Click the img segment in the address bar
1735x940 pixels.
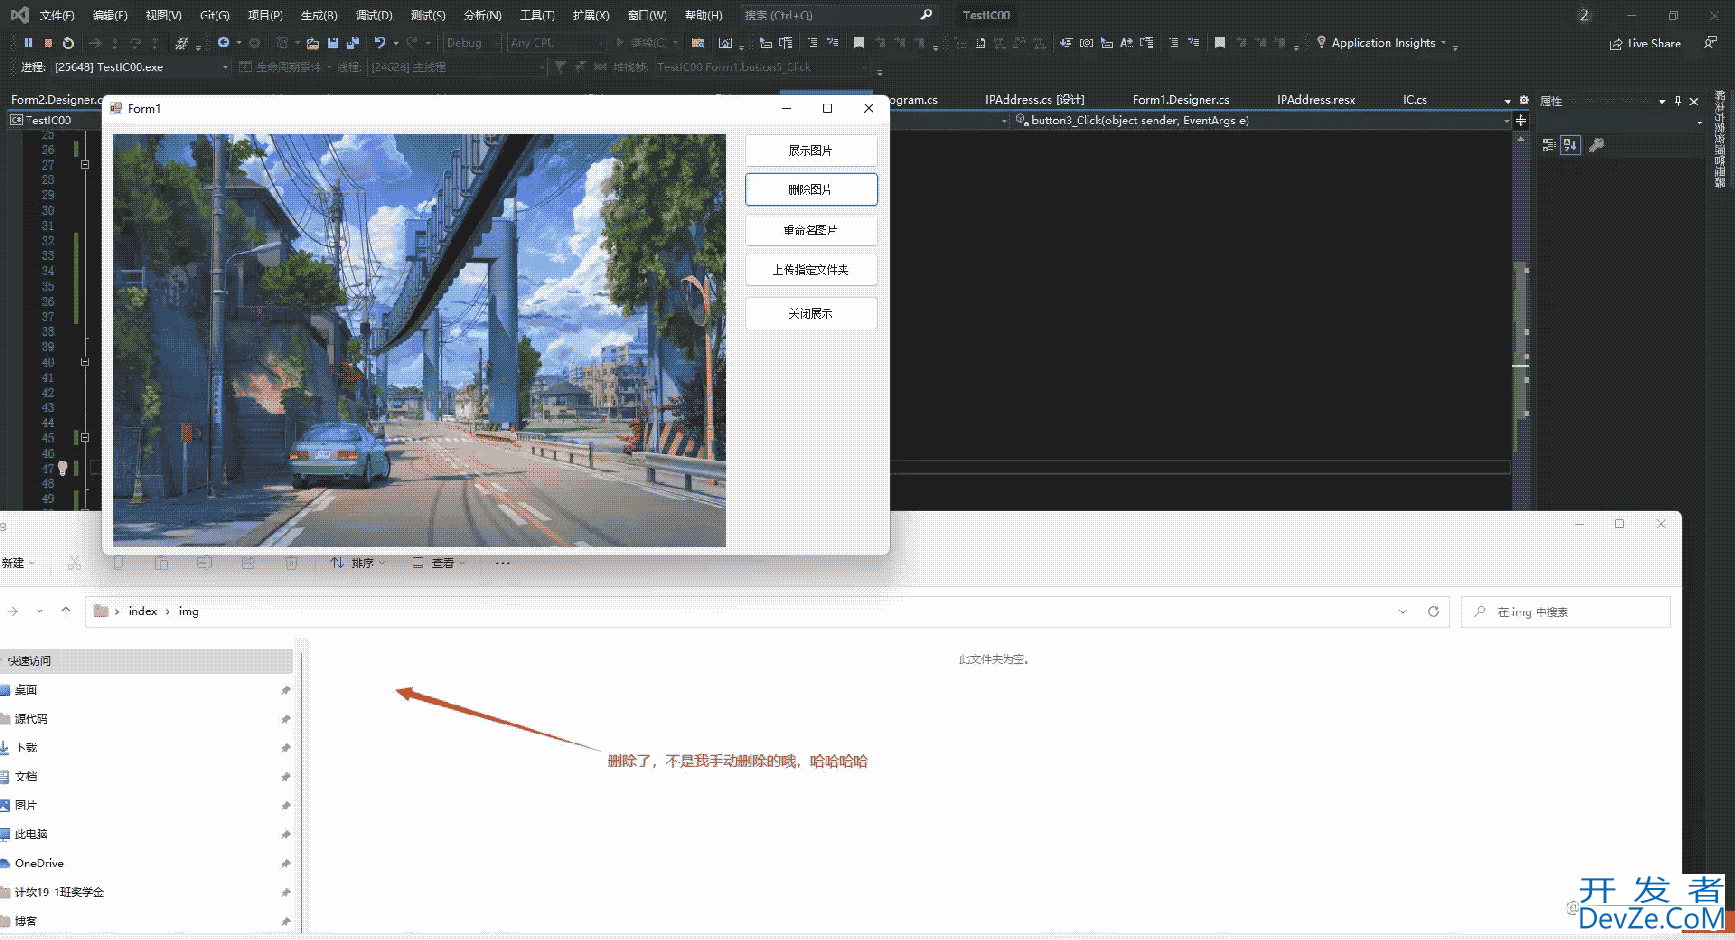coord(189,611)
